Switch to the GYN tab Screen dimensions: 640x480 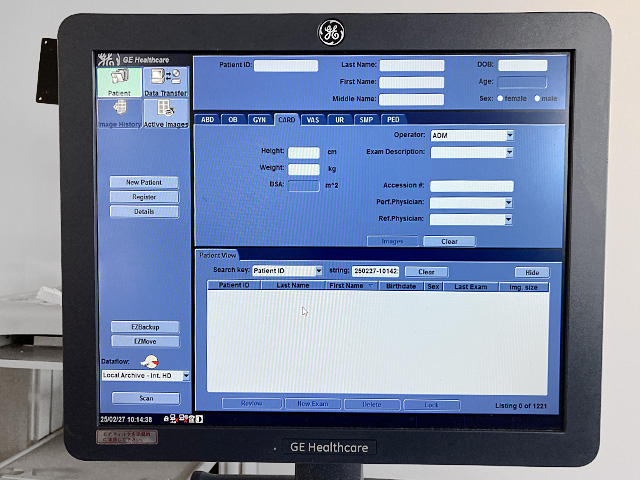[x=259, y=120]
